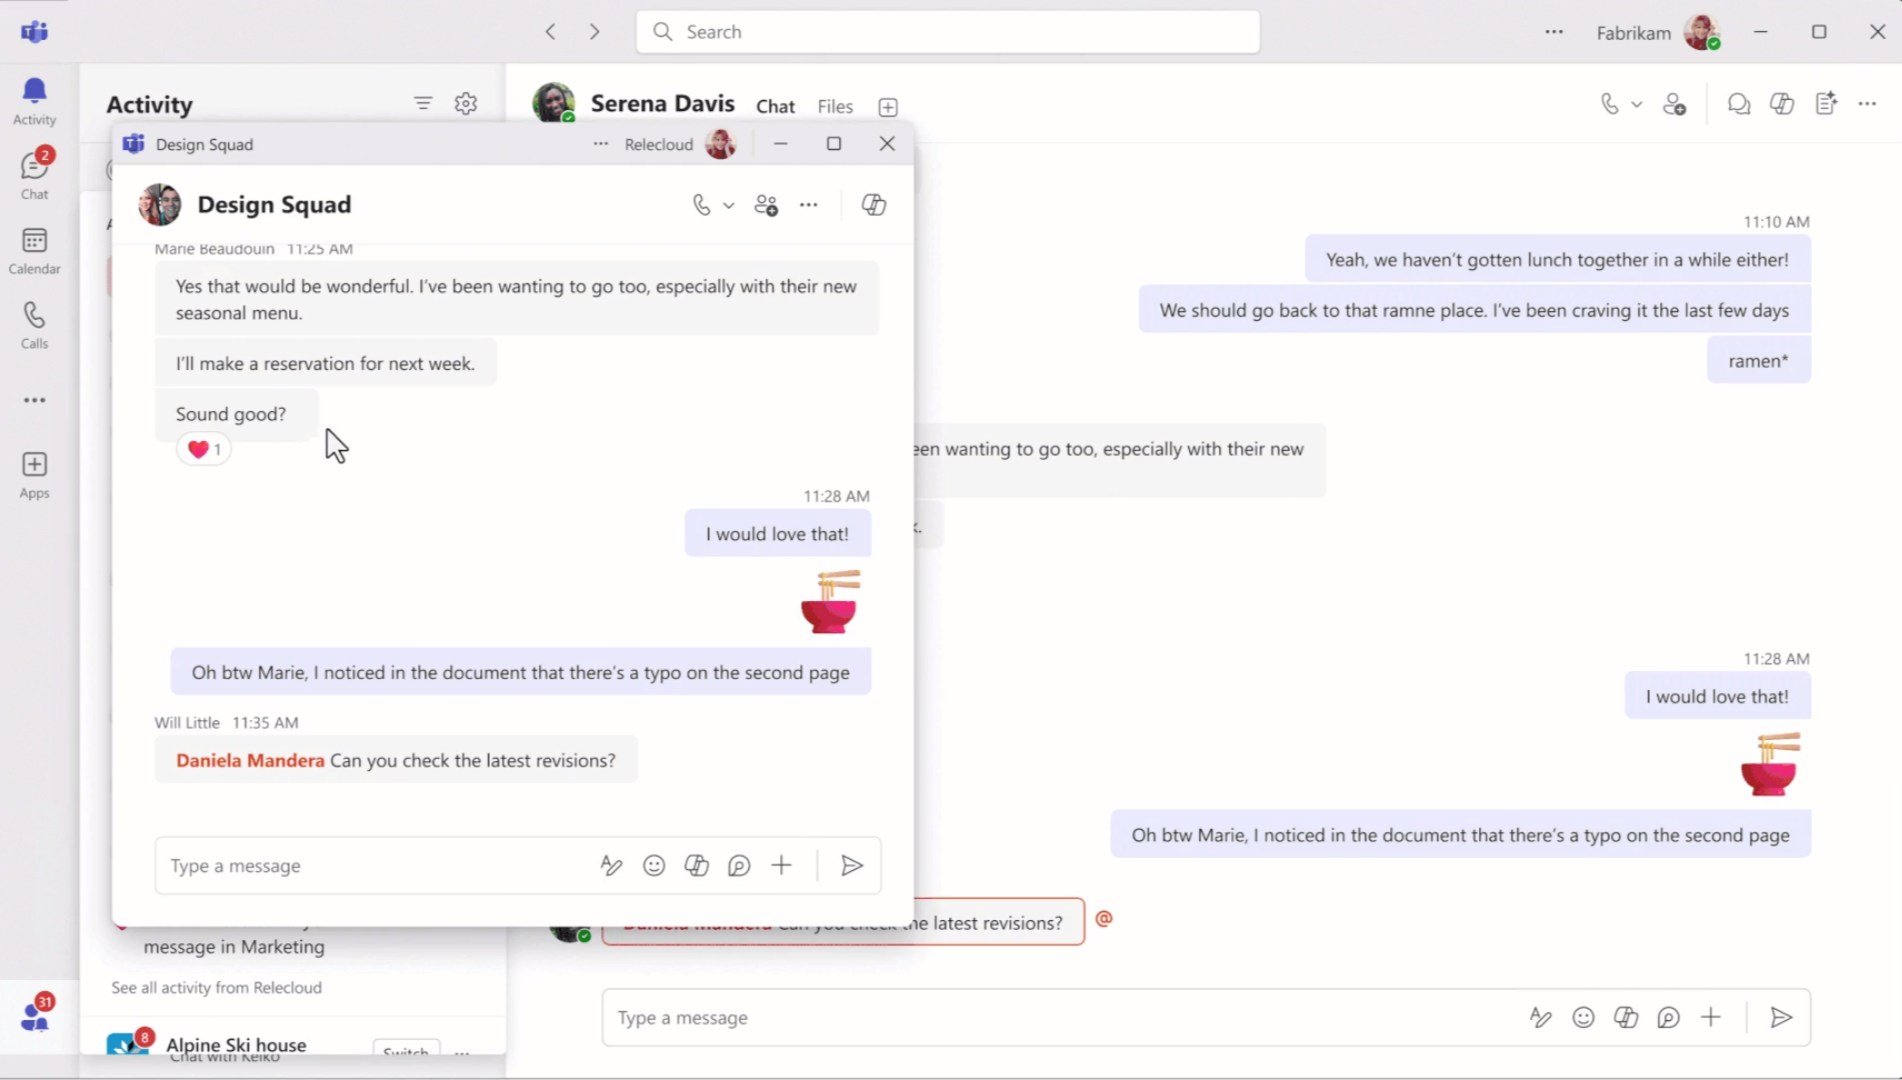Click the Daniela Mandera mention name
The width and height of the screenshot is (1902, 1080).
pyautogui.click(x=250, y=761)
